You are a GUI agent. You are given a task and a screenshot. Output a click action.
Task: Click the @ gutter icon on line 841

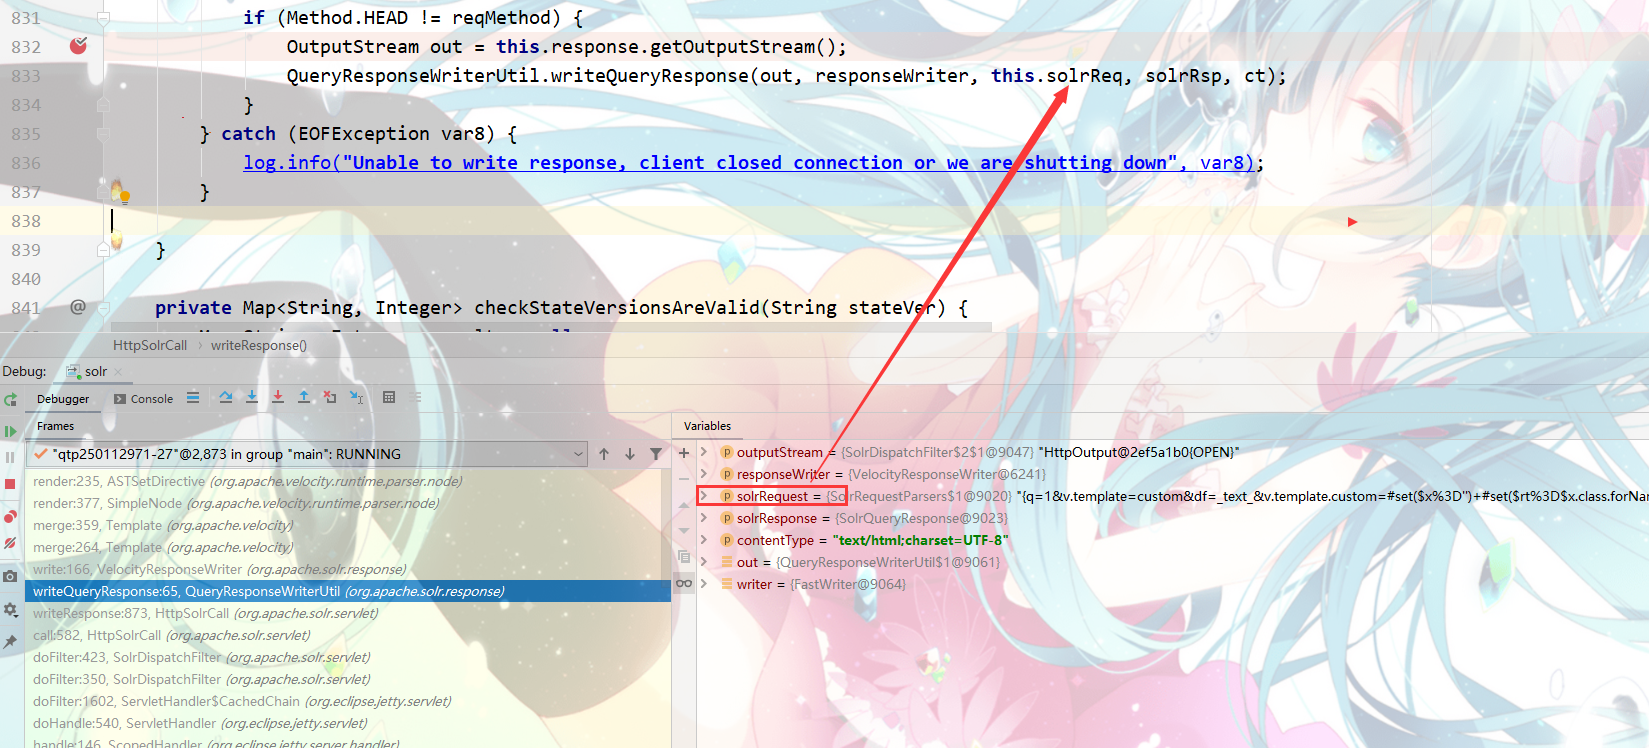coord(78,307)
